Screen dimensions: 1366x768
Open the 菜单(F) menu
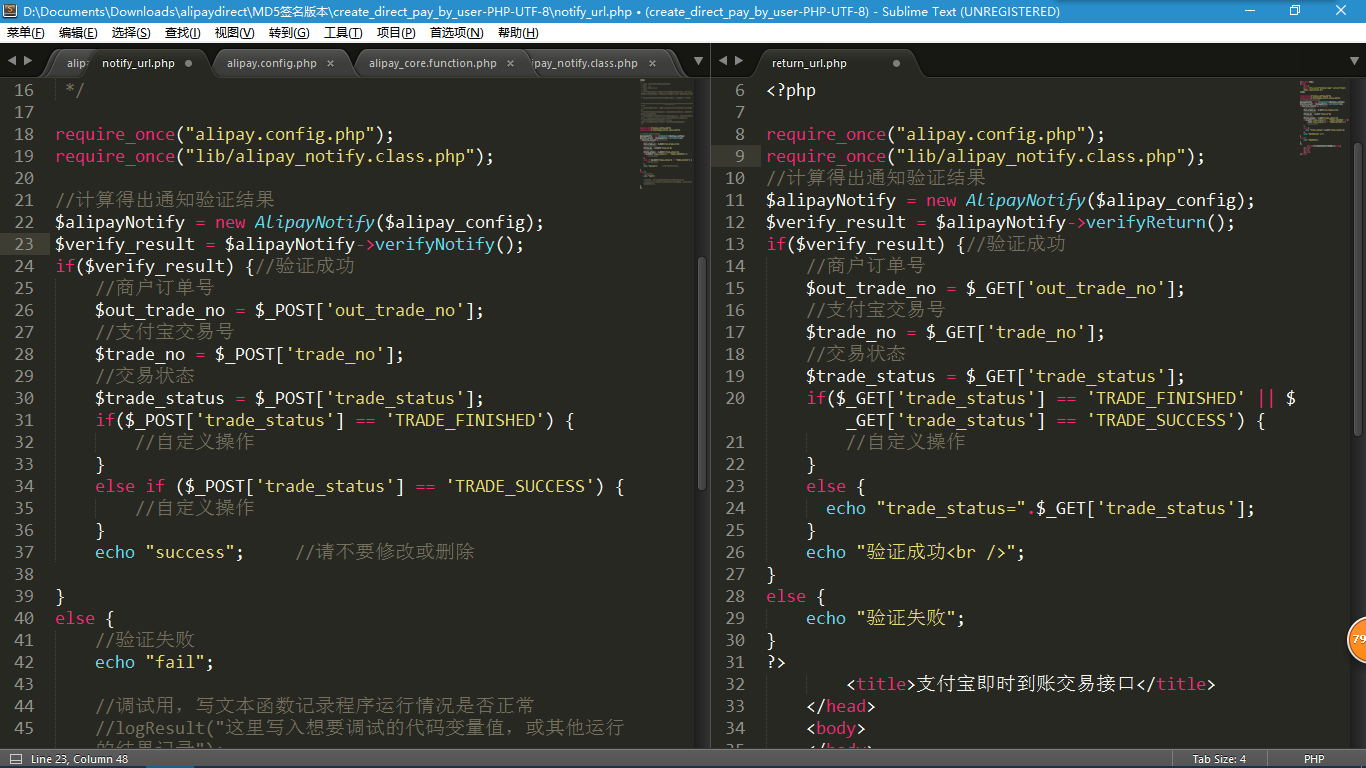click(x=25, y=33)
